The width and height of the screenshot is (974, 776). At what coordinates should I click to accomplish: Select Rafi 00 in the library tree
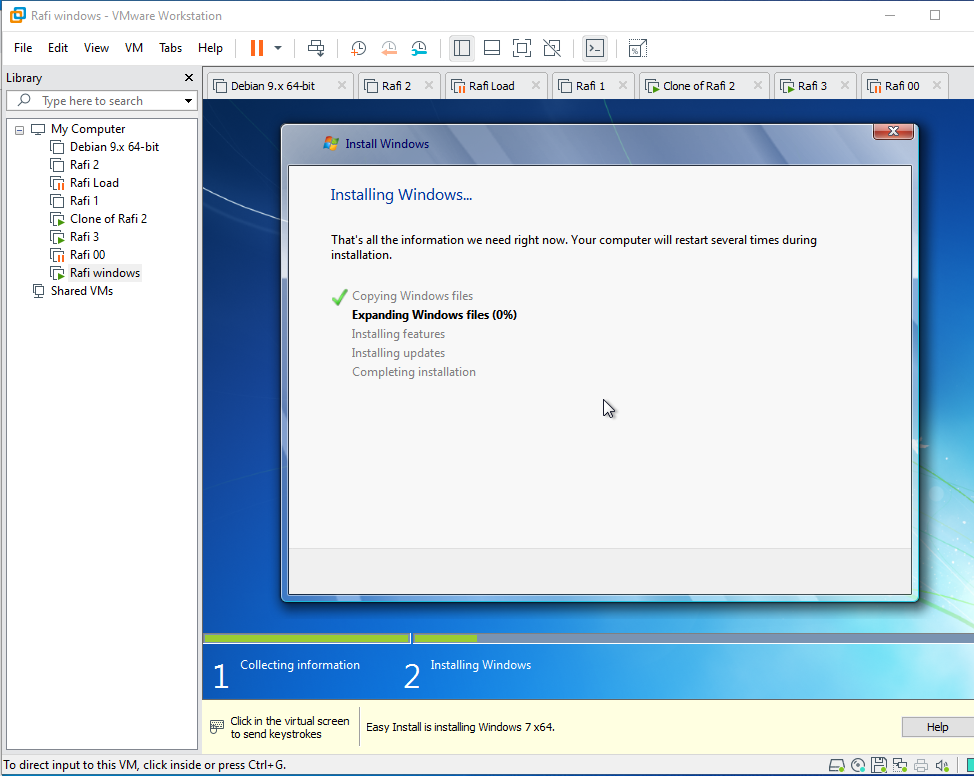[78, 255]
